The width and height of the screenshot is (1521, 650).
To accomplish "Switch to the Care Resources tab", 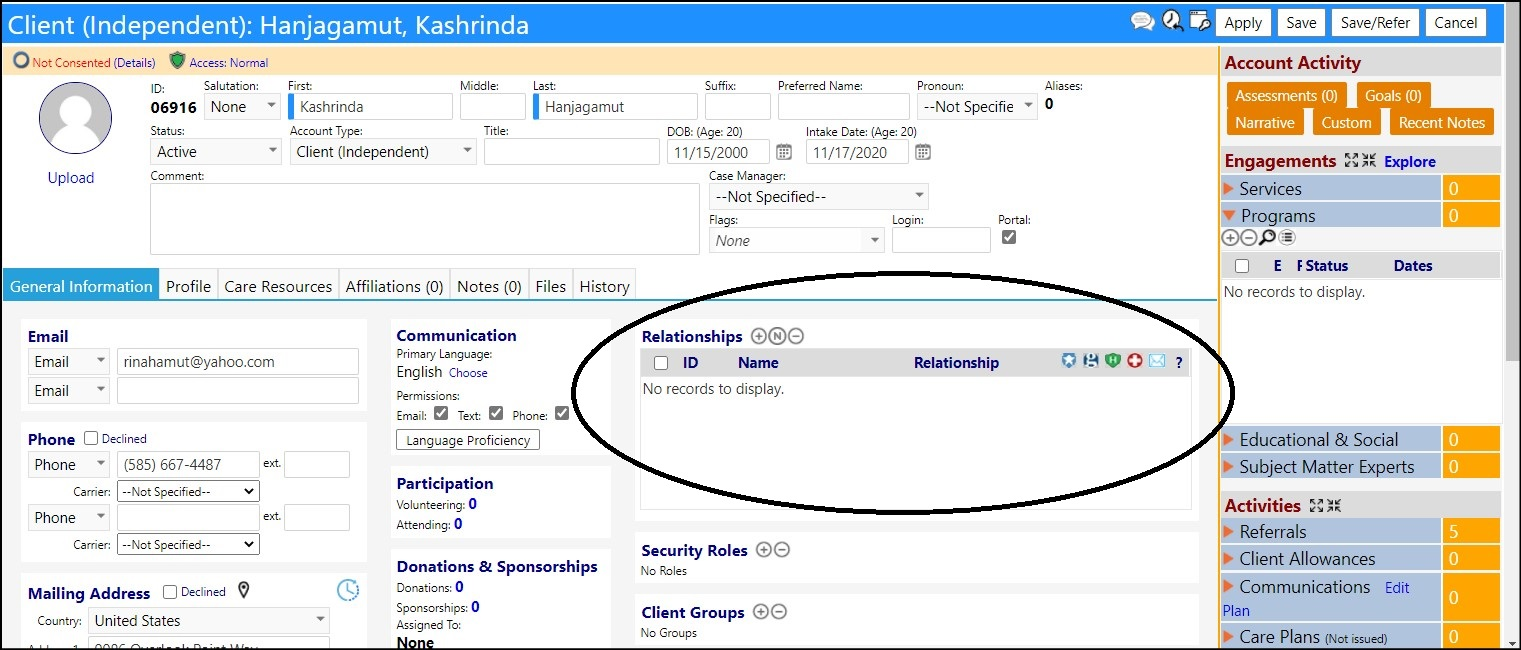I will point(278,286).
